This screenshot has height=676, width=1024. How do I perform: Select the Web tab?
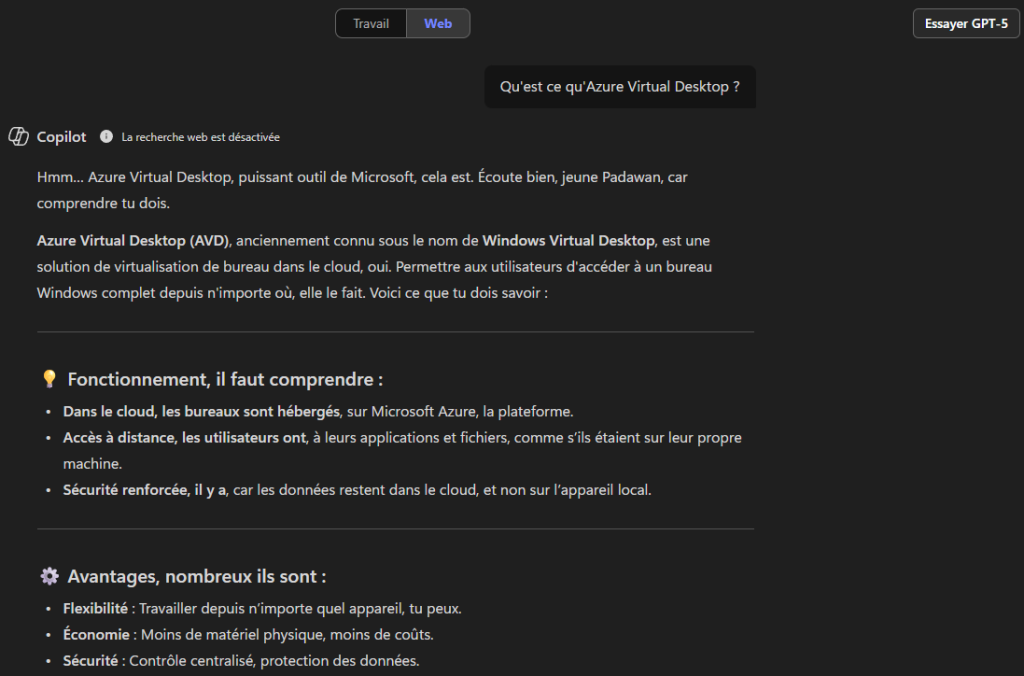[x=438, y=24]
